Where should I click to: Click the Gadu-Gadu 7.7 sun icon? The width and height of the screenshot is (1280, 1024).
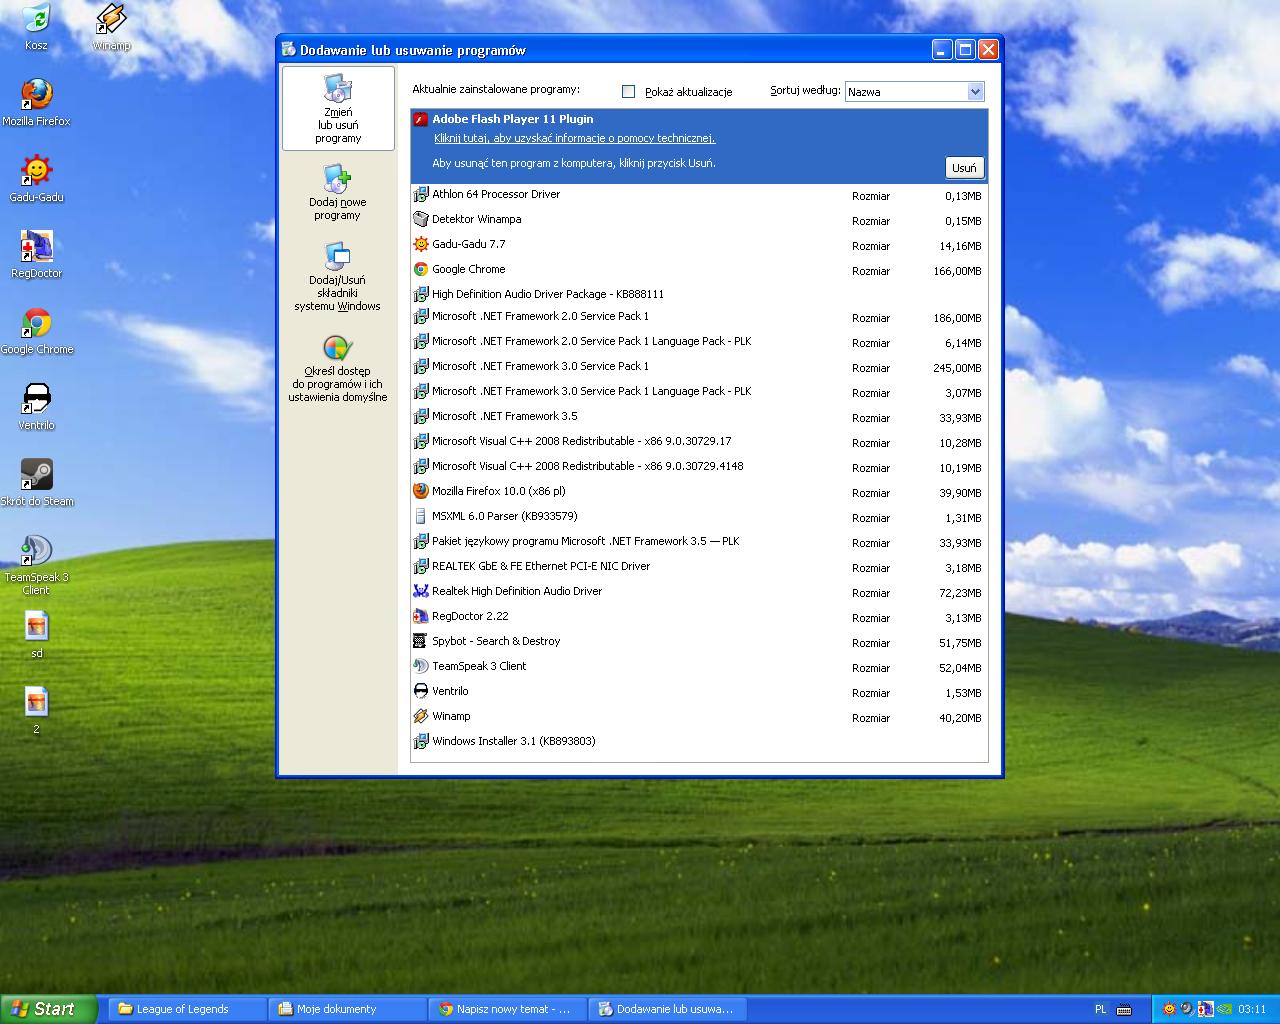pos(421,244)
